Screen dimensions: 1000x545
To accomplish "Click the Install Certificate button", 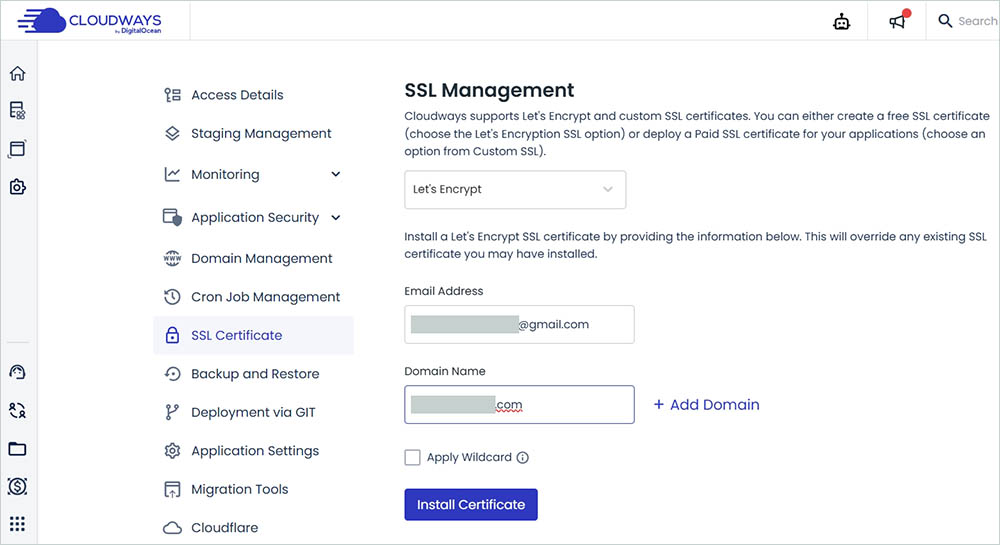I will tap(471, 504).
